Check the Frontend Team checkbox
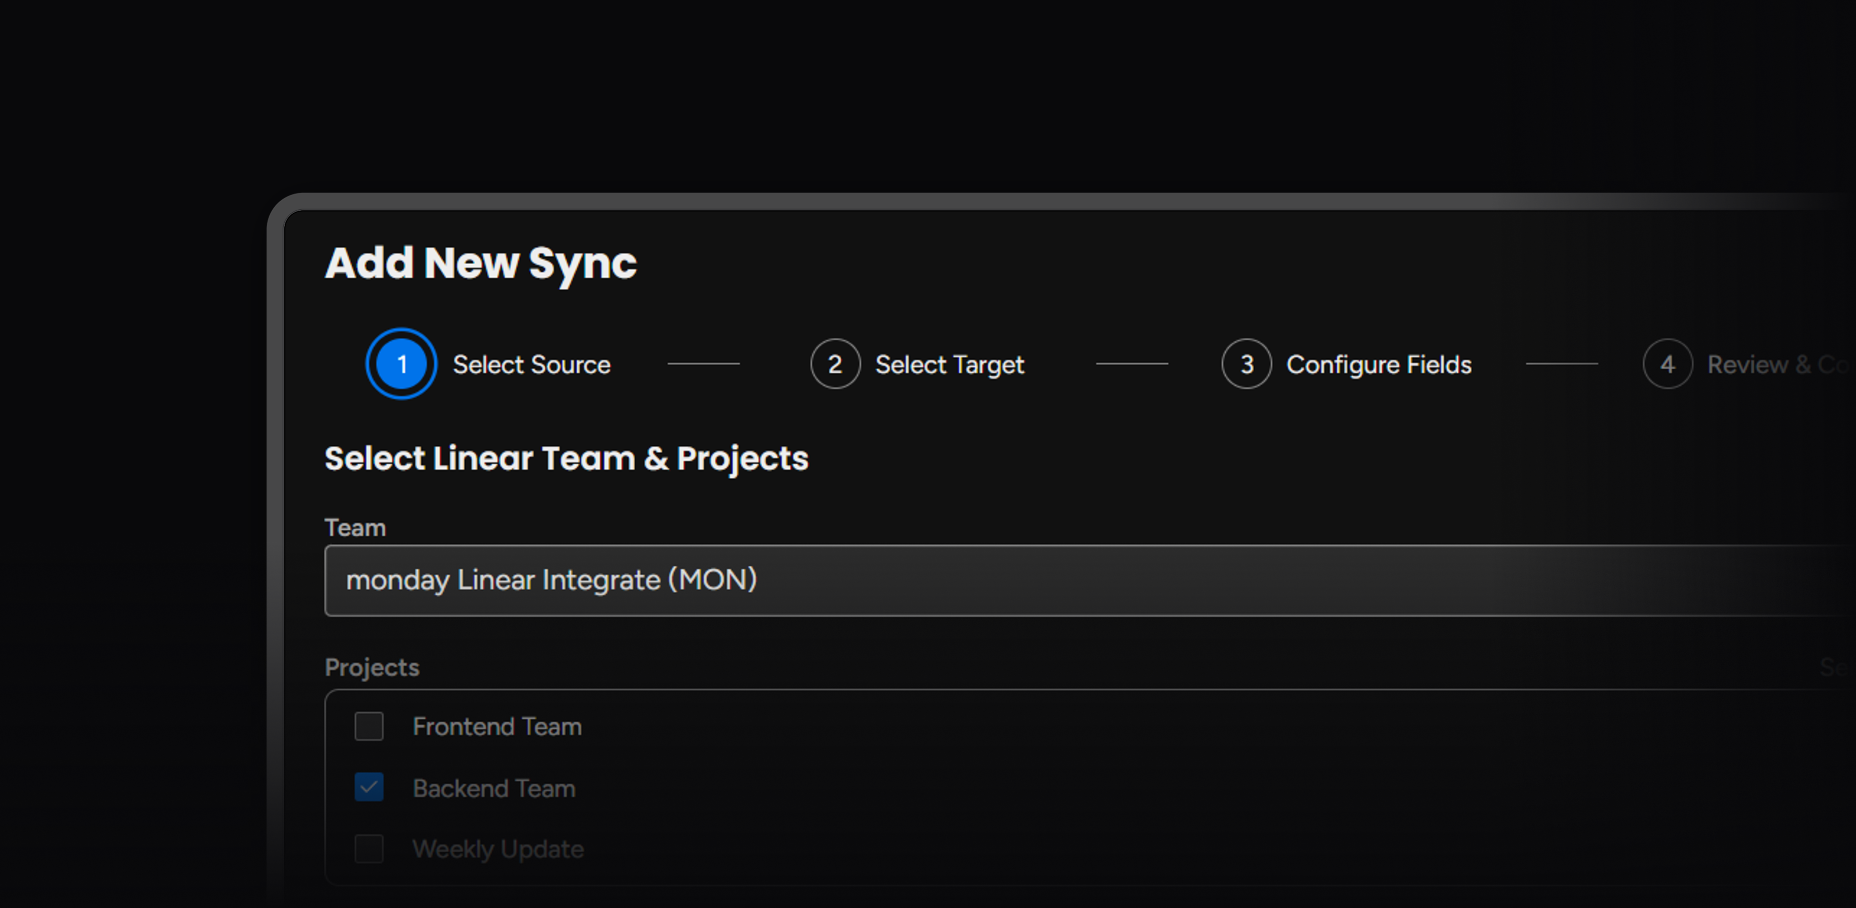1856x908 pixels. (369, 726)
